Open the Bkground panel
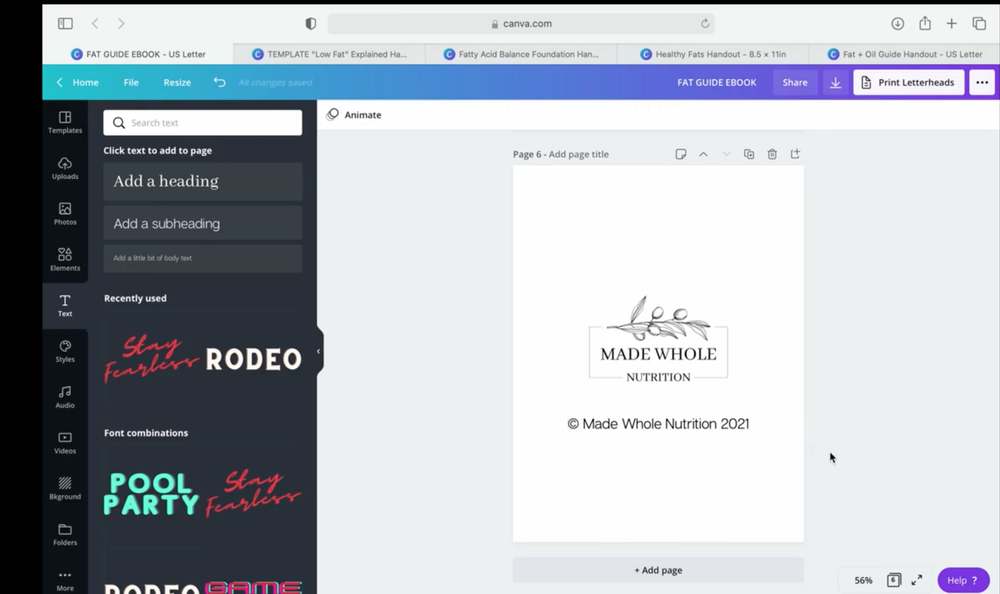This screenshot has height=594, width=1000. click(x=64, y=489)
